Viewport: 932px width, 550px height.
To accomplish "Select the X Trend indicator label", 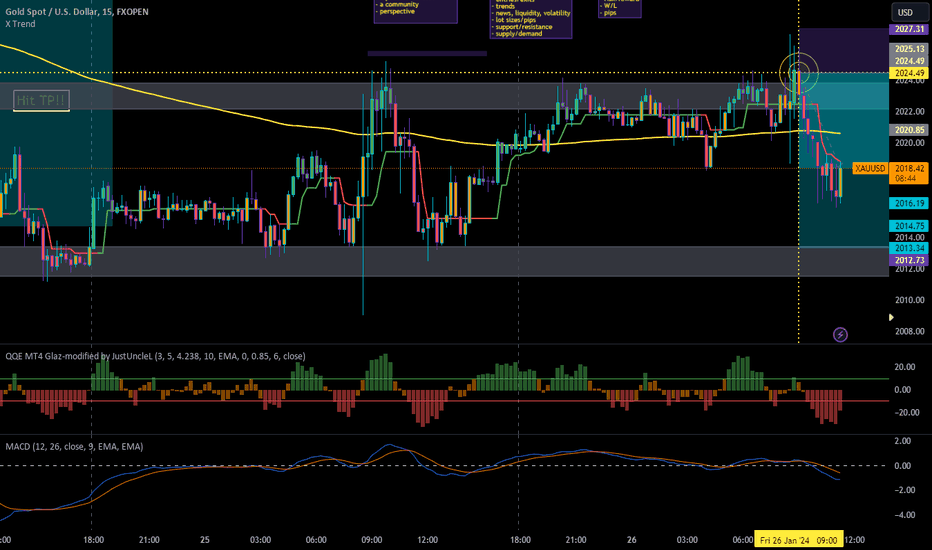I will click(x=20, y=24).
